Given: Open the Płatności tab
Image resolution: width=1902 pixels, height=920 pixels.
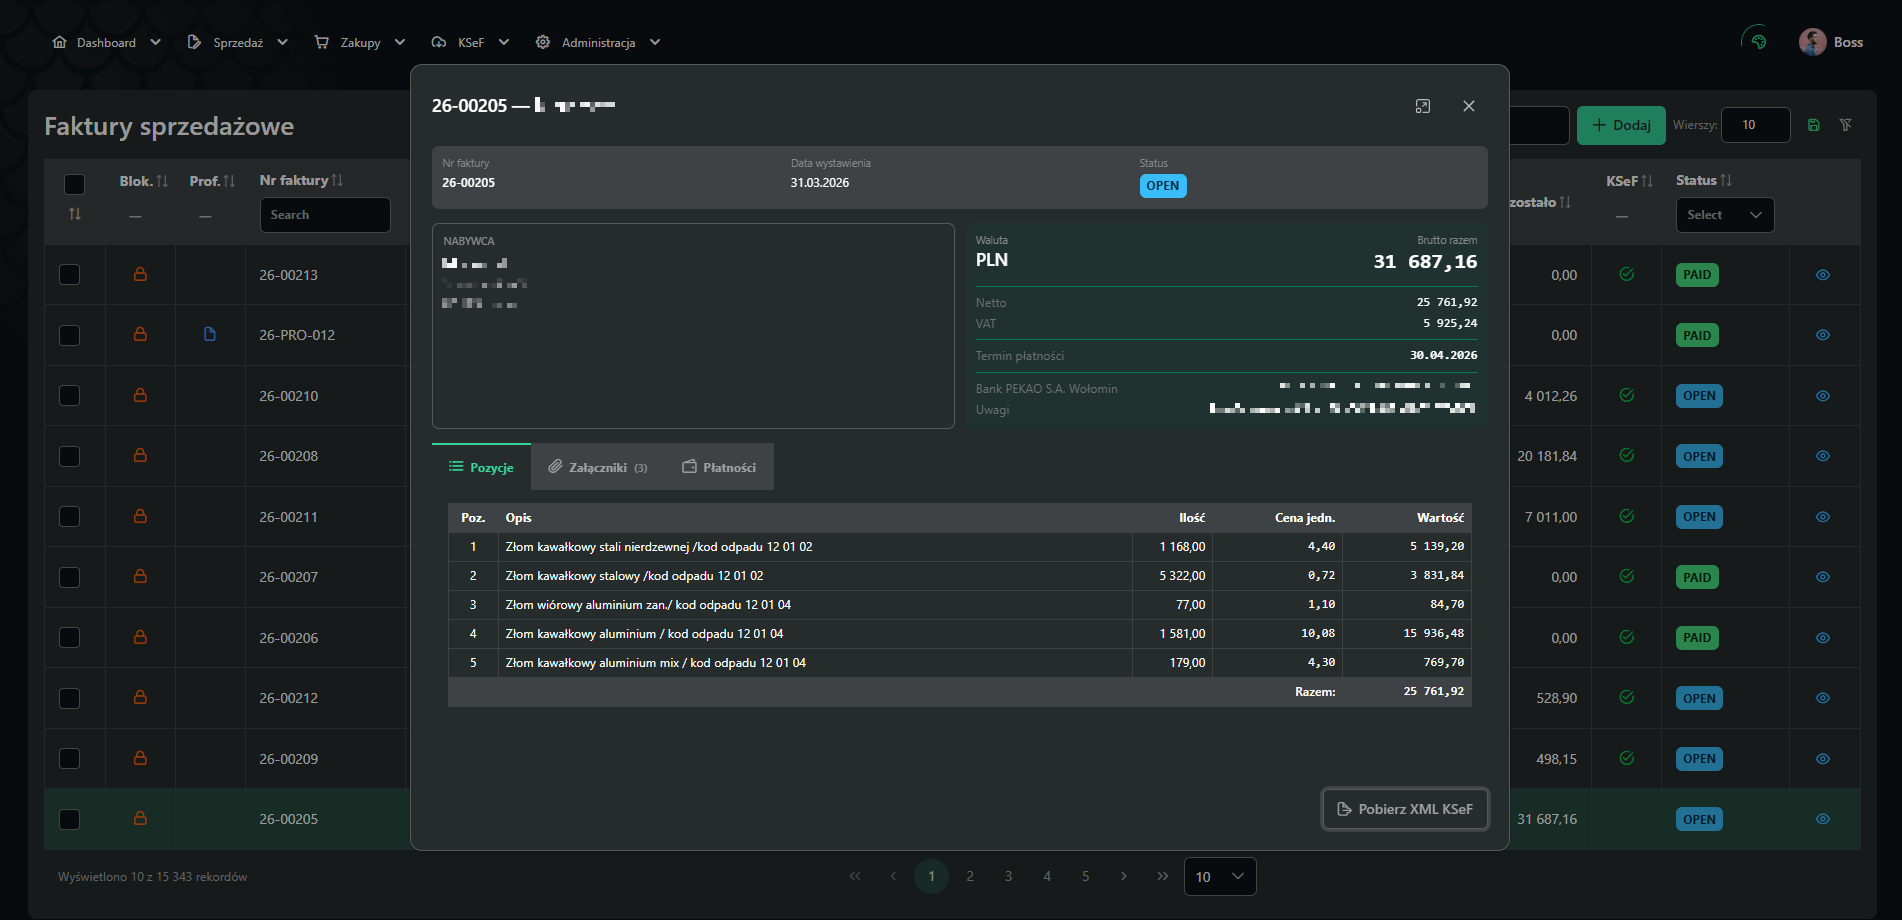Looking at the screenshot, I should click(x=719, y=467).
